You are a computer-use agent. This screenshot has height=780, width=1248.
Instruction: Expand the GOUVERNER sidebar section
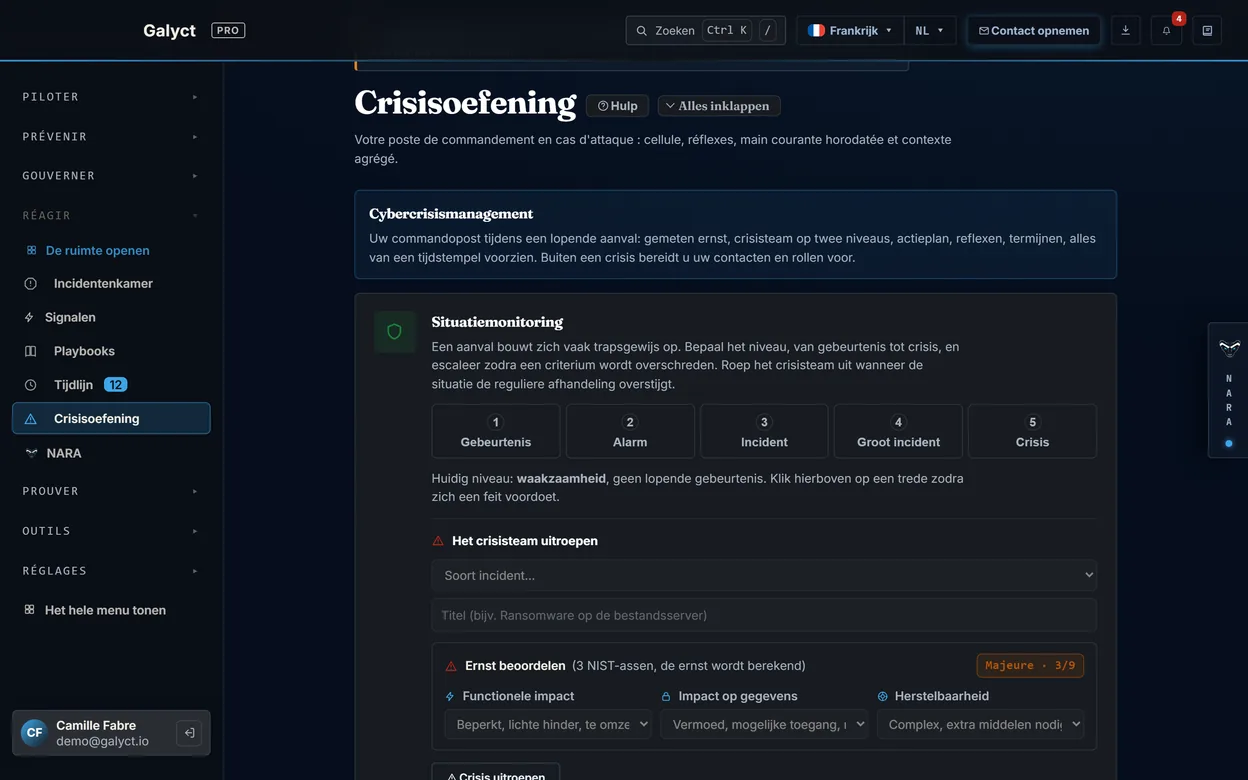(x=111, y=176)
